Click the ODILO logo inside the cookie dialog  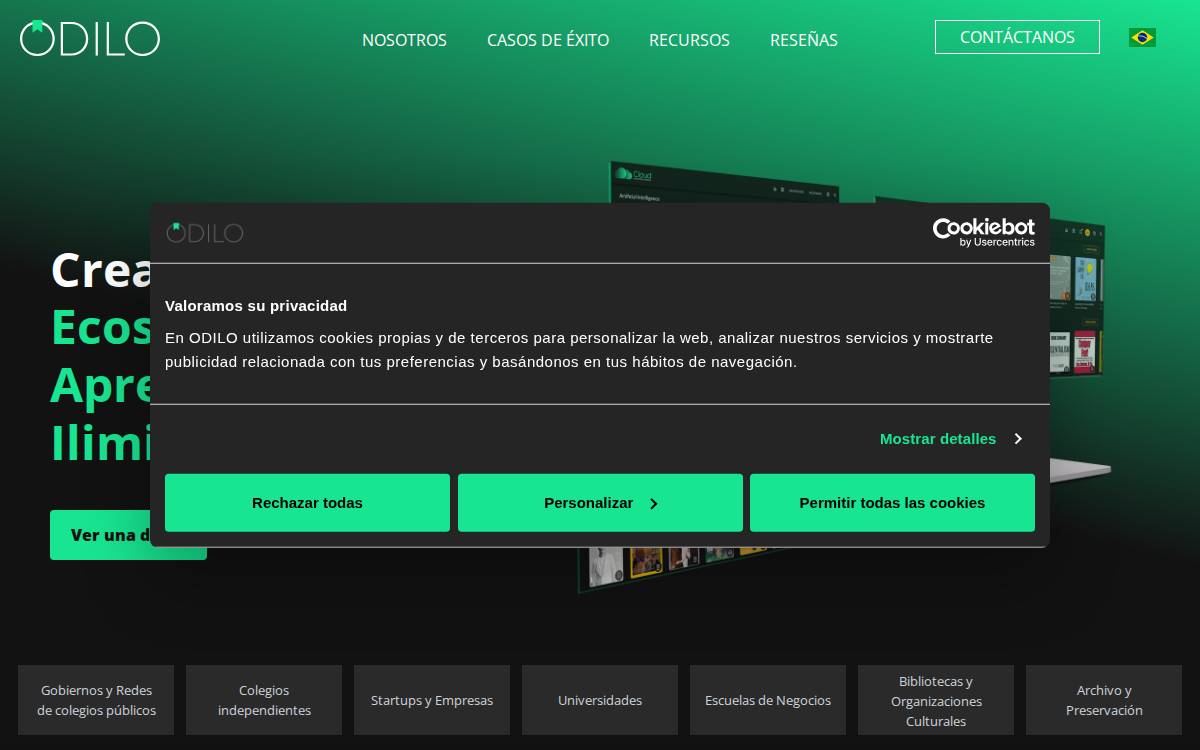click(x=205, y=232)
